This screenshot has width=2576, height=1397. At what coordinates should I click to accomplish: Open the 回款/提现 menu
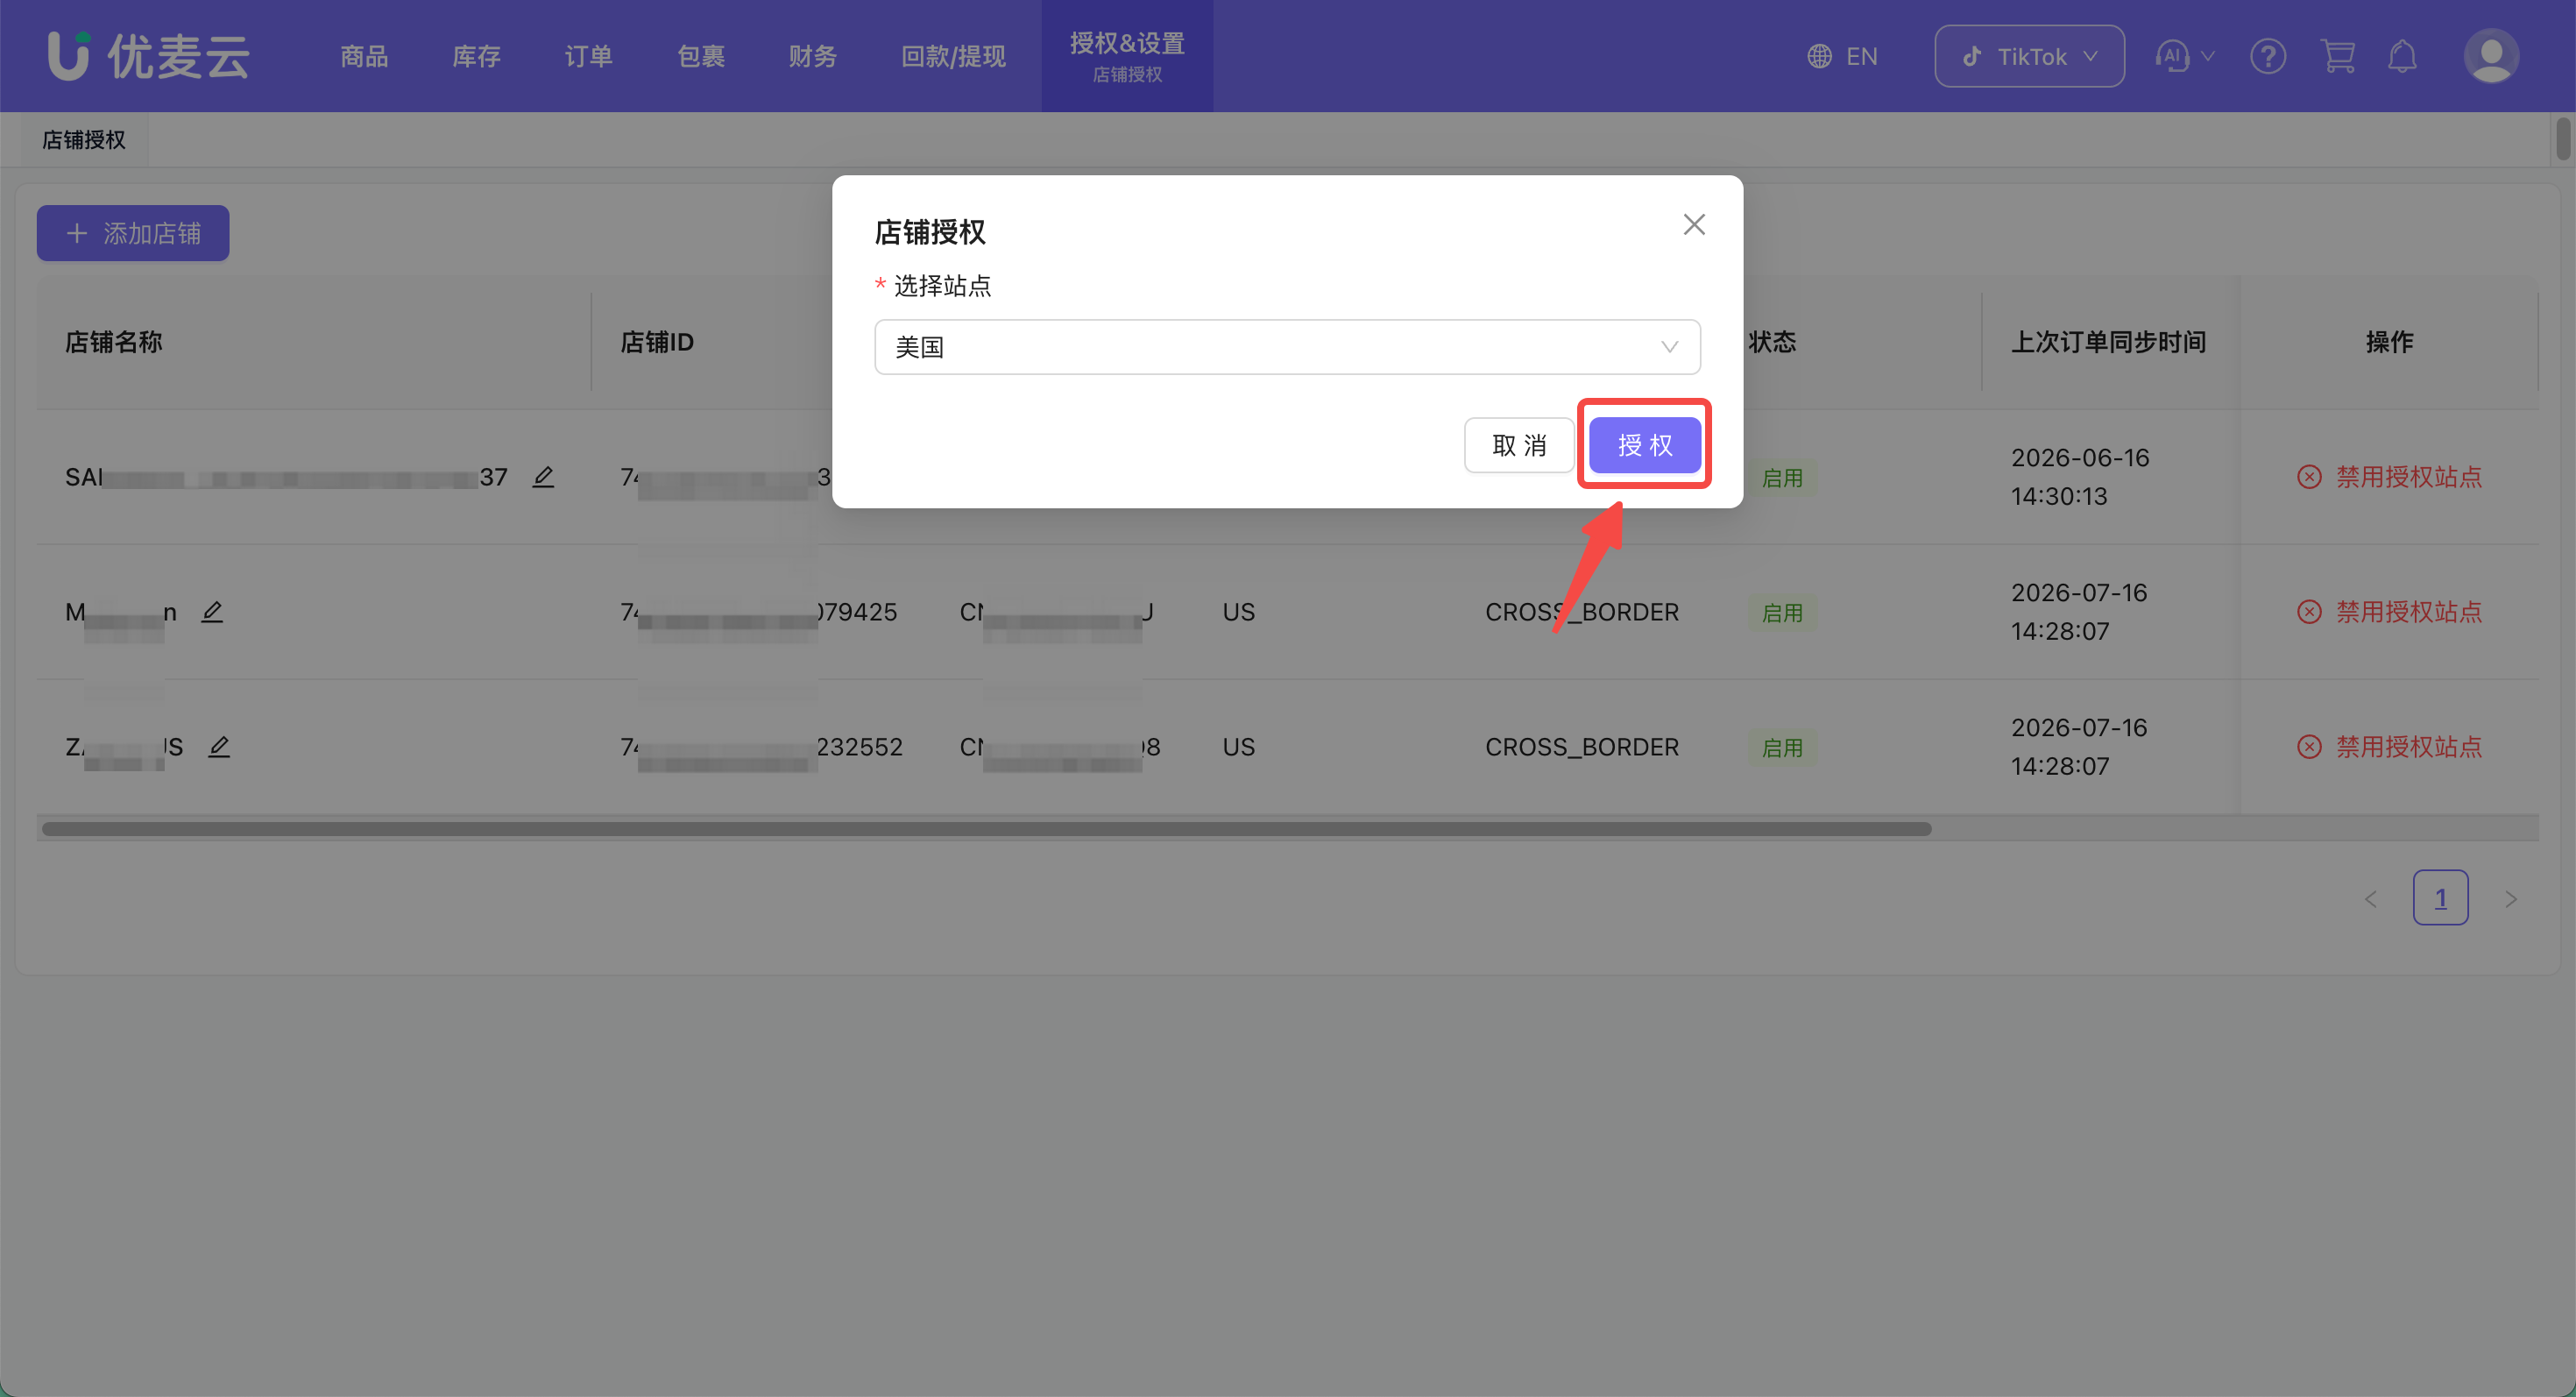(x=953, y=56)
